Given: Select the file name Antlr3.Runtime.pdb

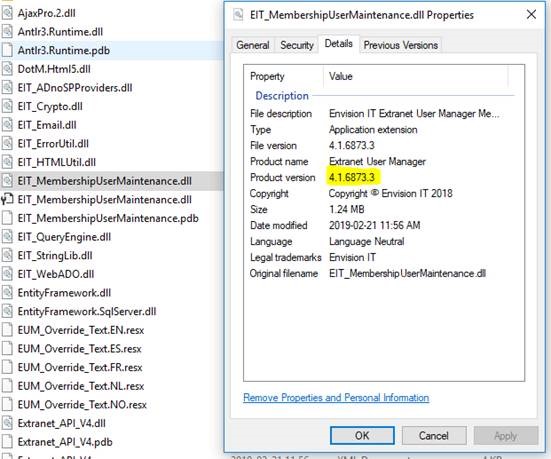Looking at the screenshot, I should (x=64, y=50).
